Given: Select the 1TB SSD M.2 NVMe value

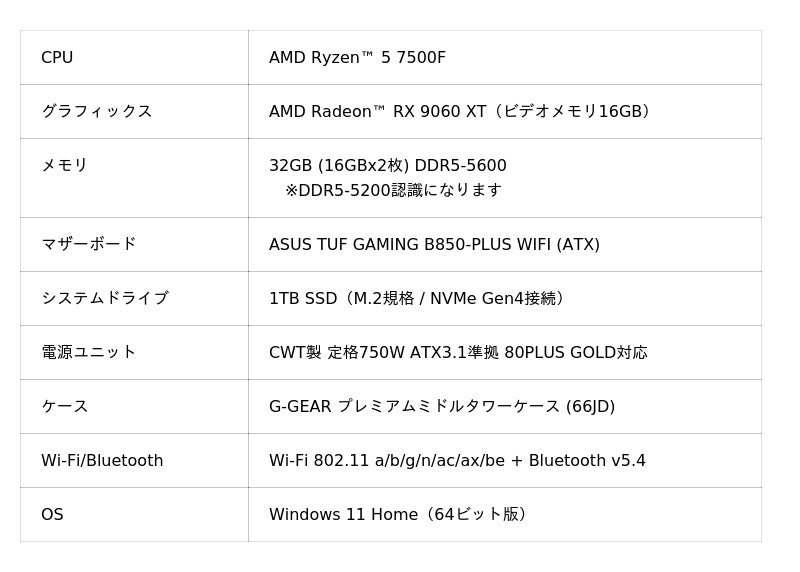Looking at the screenshot, I should (416, 299).
